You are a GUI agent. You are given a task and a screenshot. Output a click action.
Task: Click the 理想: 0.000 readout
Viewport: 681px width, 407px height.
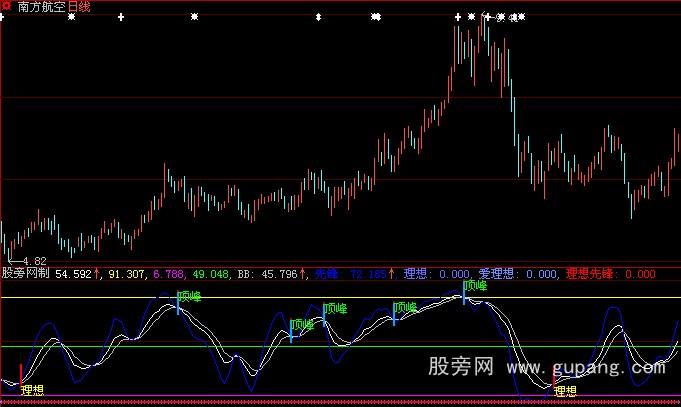tap(436, 274)
